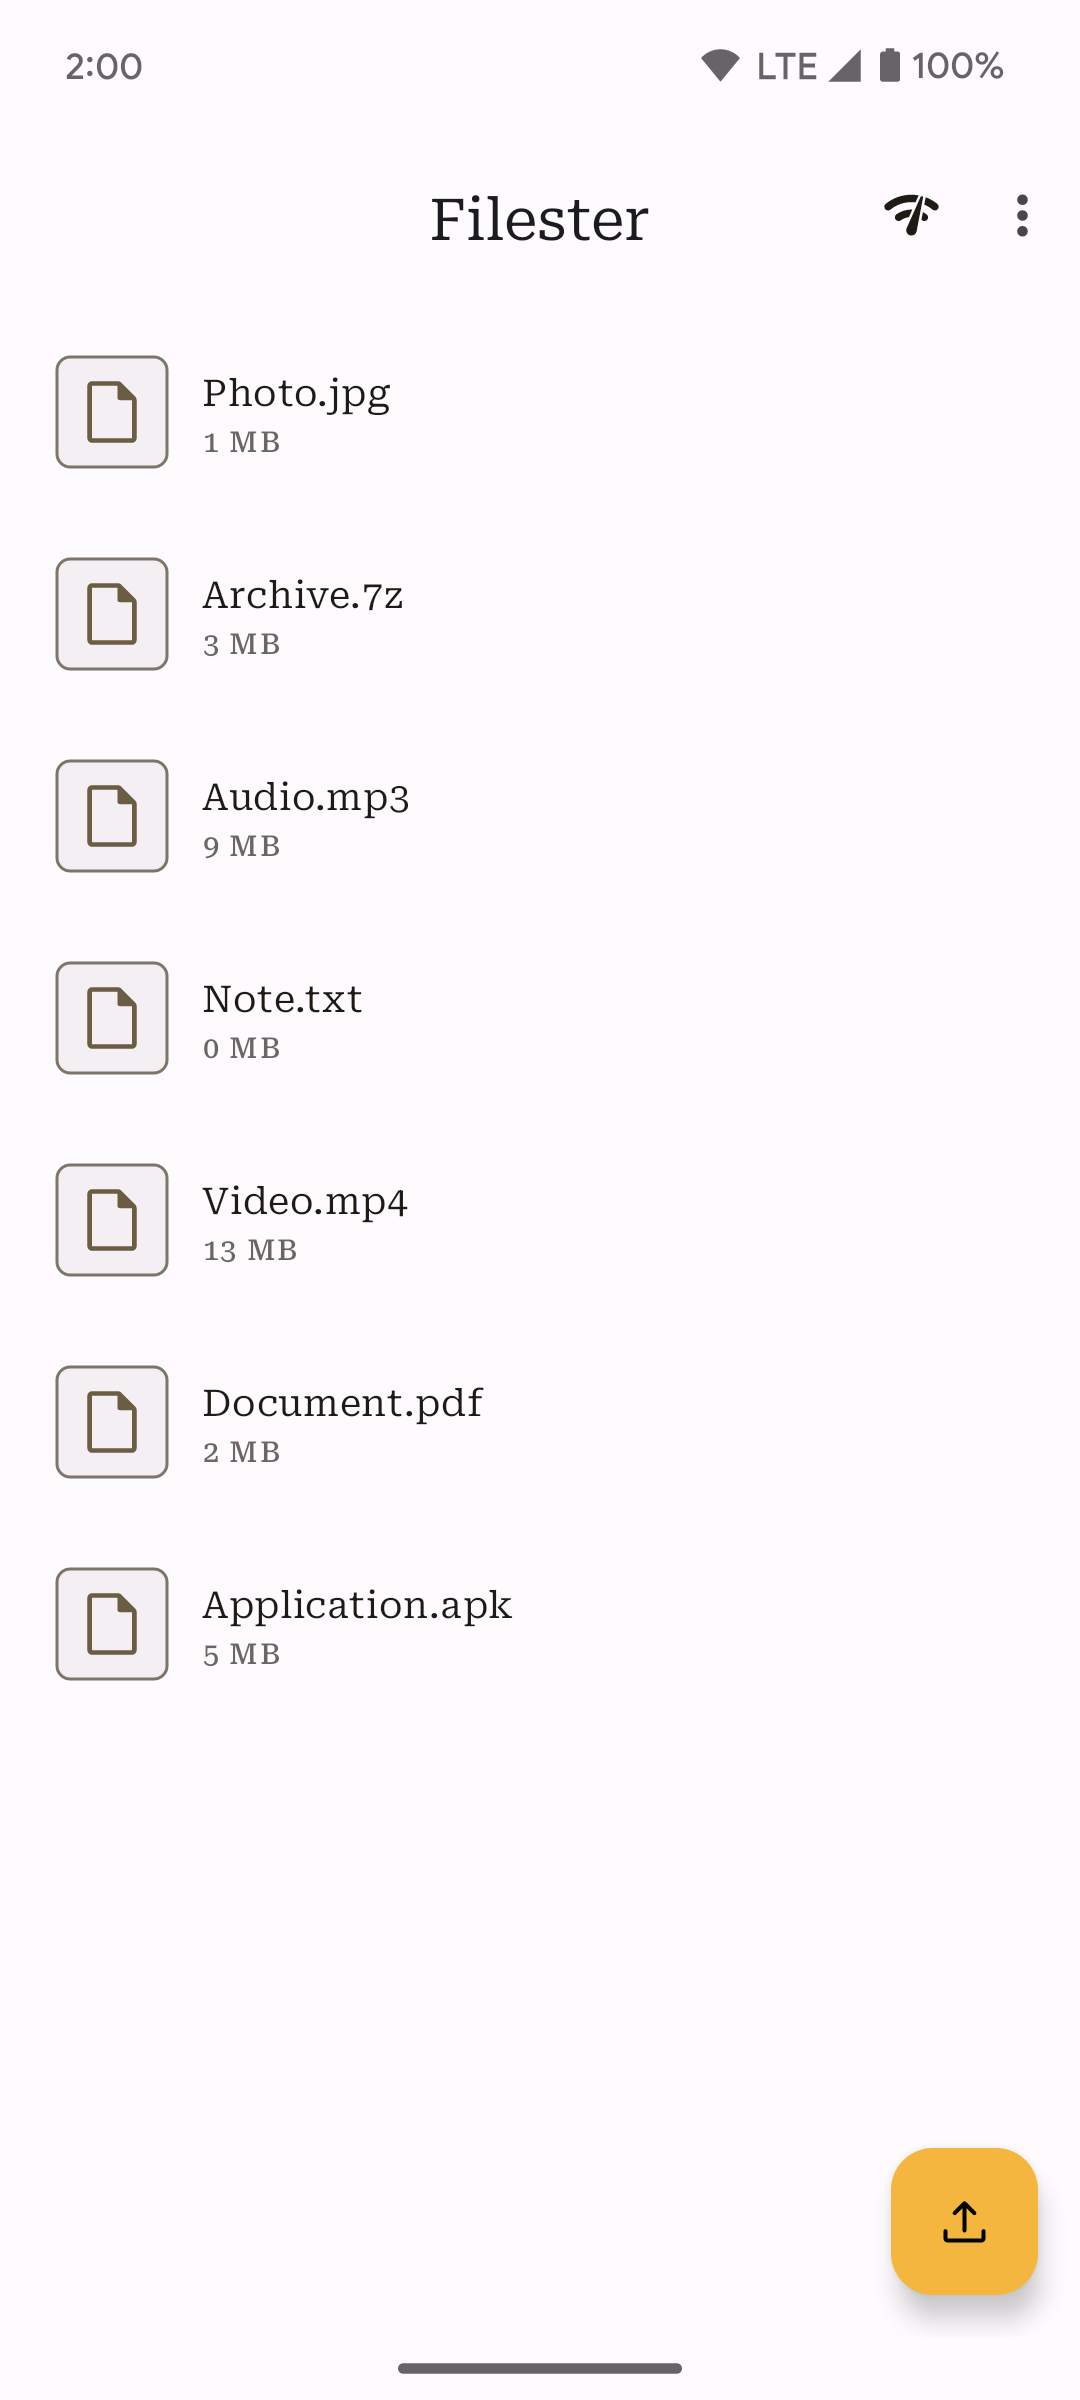The width and height of the screenshot is (1080, 2400).
Task: Tap the Audio.mp3 file icon
Action: pyautogui.click(x=112, y=816)
